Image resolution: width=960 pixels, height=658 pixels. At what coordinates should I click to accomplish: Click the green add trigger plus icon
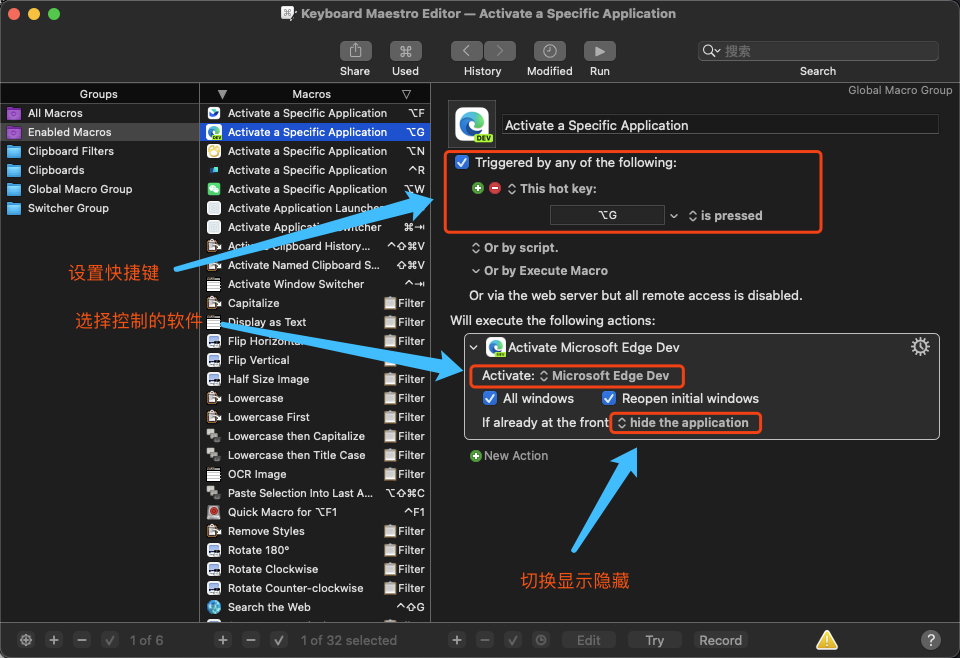[478, 188]
